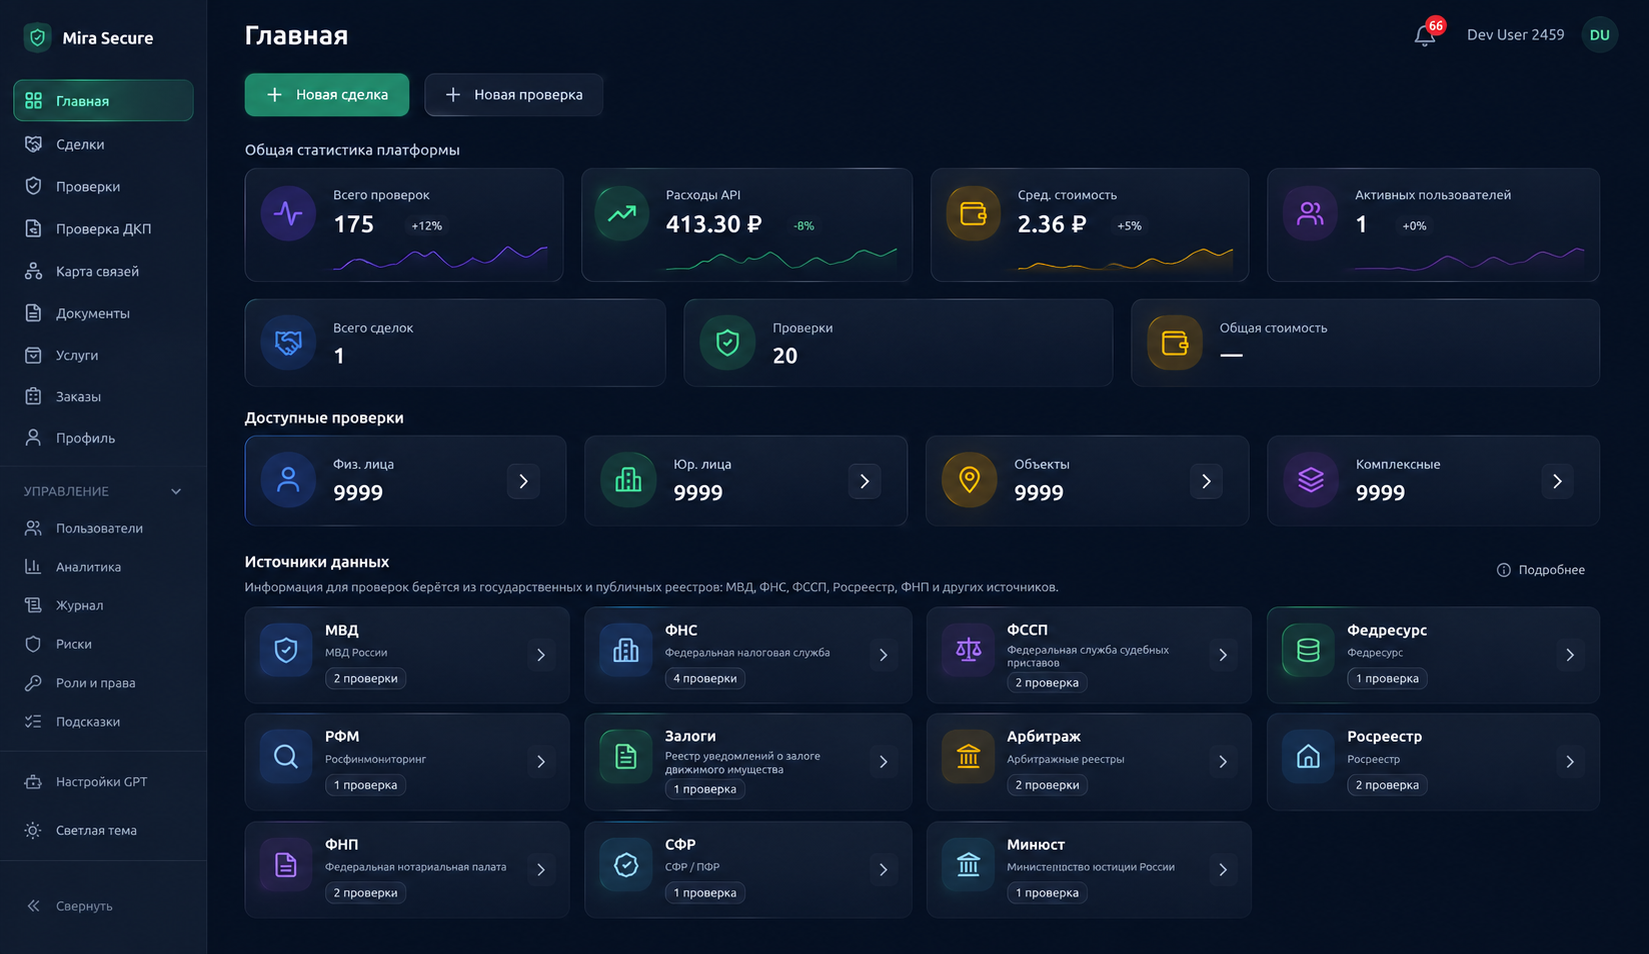Screen dimensions: 1649x954
Task: Collapse the УПРАВЛЕНИЕ section chevron
Action: click(176, 492)
